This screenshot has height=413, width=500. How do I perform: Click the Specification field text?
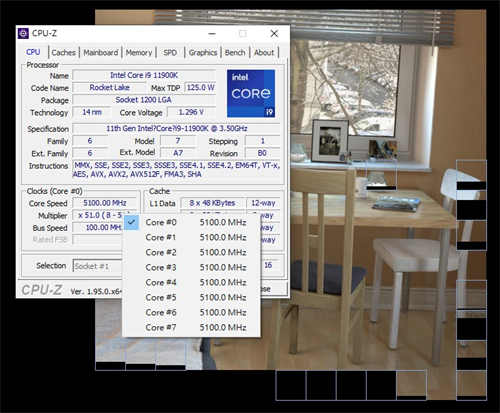click(177, 128)
